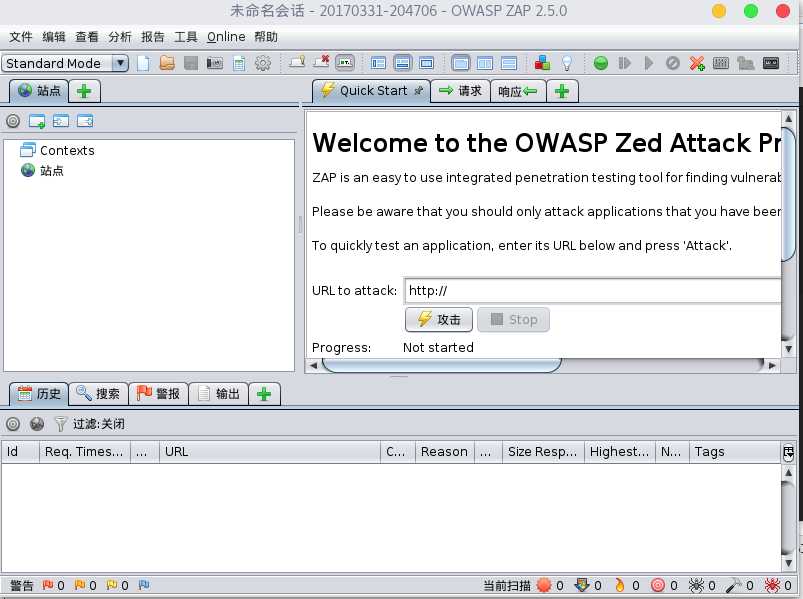This screenshot has width=803, height=599.
Task: Click the icon with red X in toolbar
Action: pyautogui.click(x=321, y=62)
